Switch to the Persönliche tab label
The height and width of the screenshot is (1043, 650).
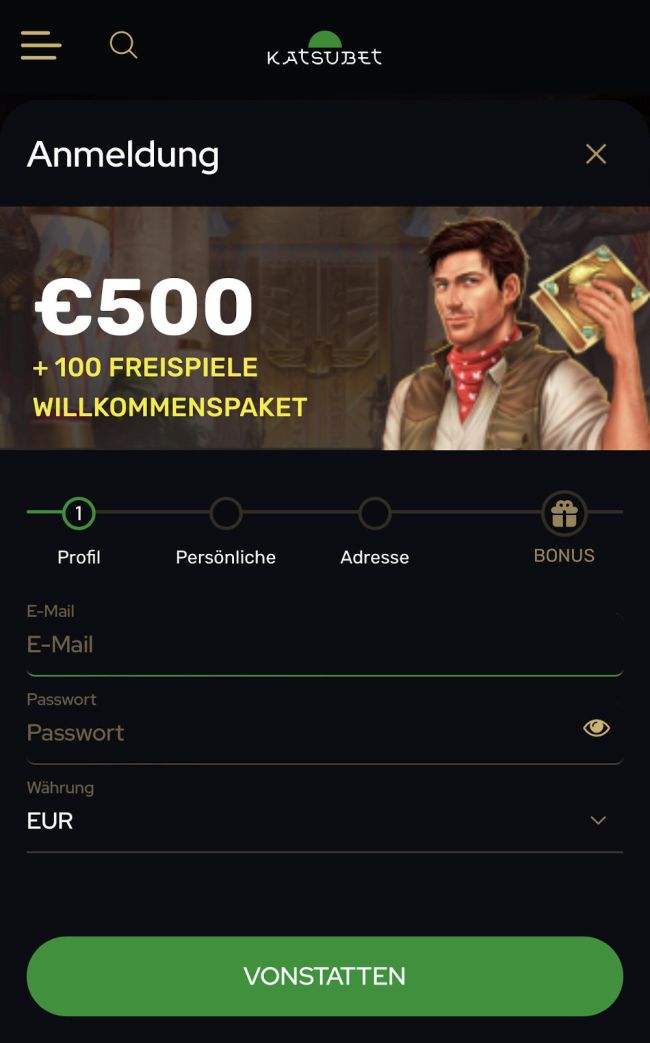[x=226, y=557]
